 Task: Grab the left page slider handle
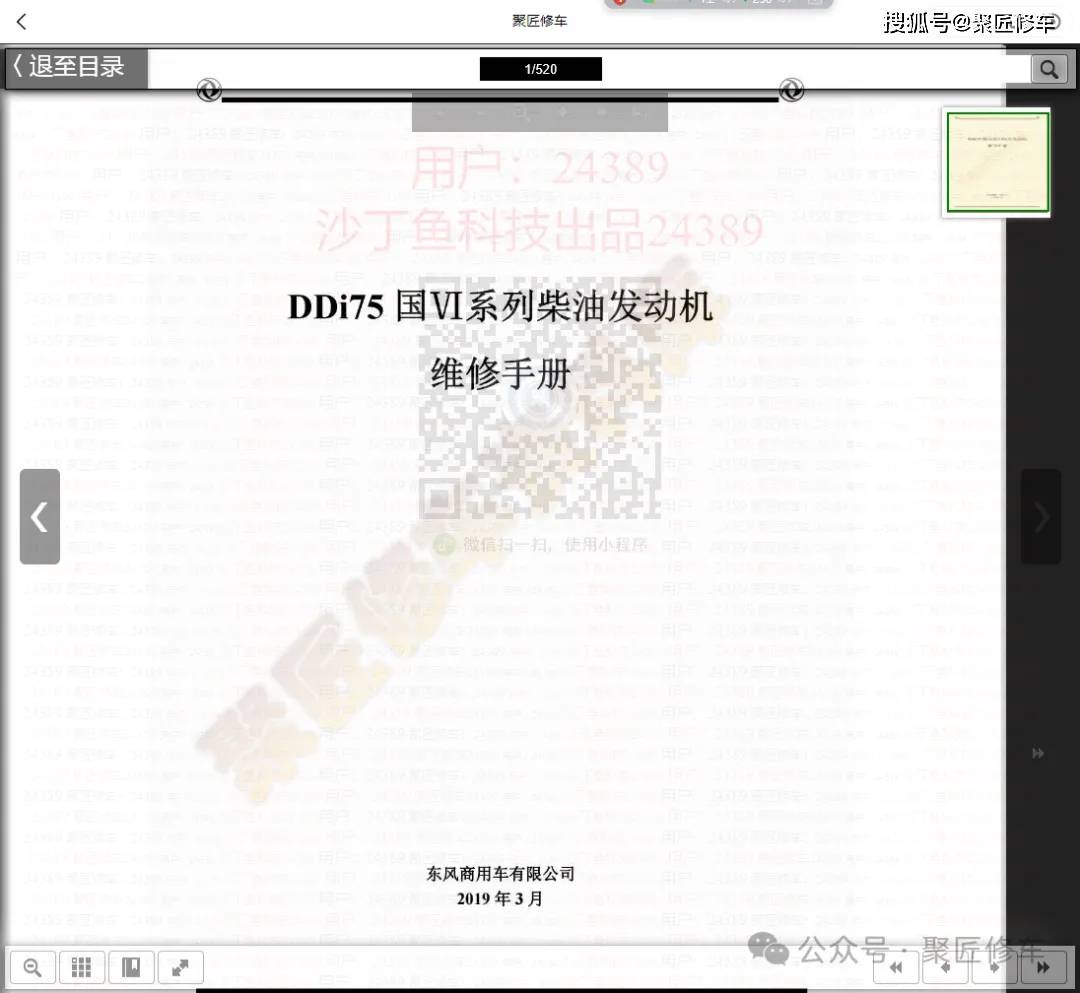(x=209, y=90)
